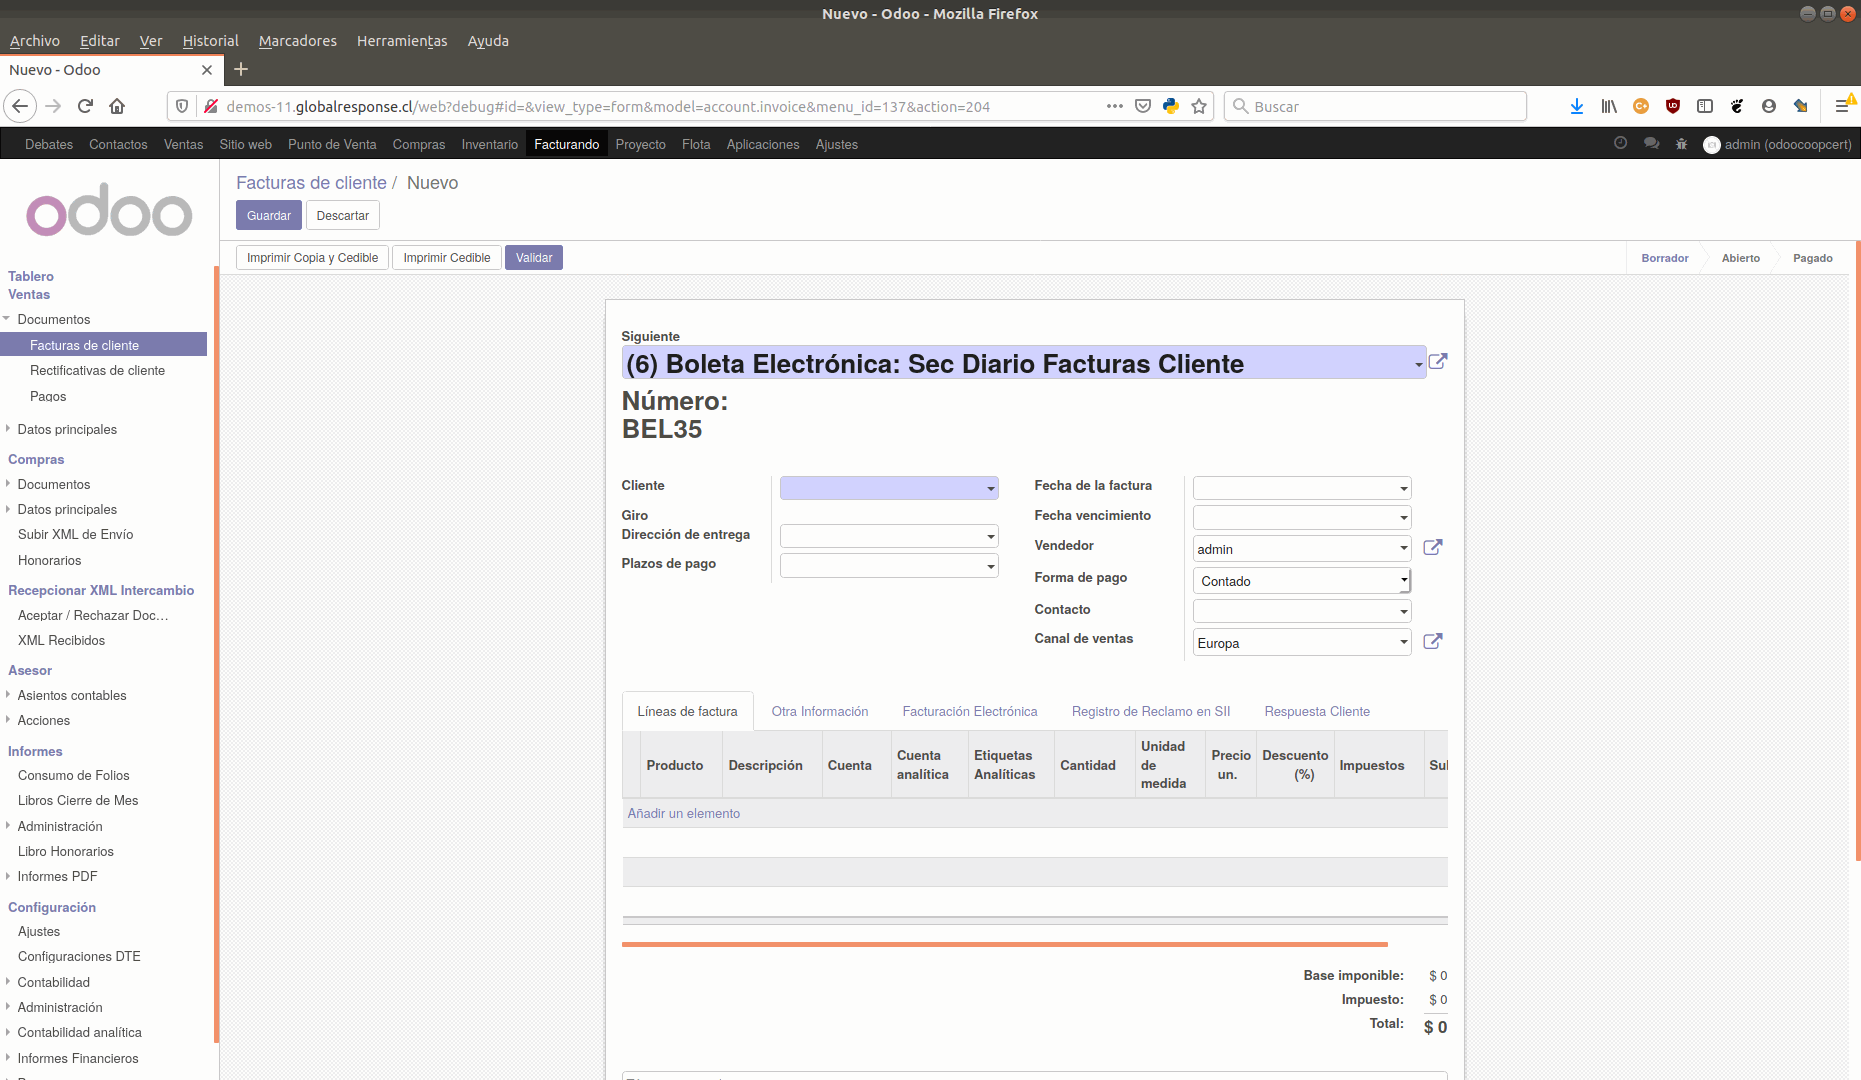Collapse the Documentos tree under Ventas
Screen dimensions: 1861x1080
[x=8, y=319]
